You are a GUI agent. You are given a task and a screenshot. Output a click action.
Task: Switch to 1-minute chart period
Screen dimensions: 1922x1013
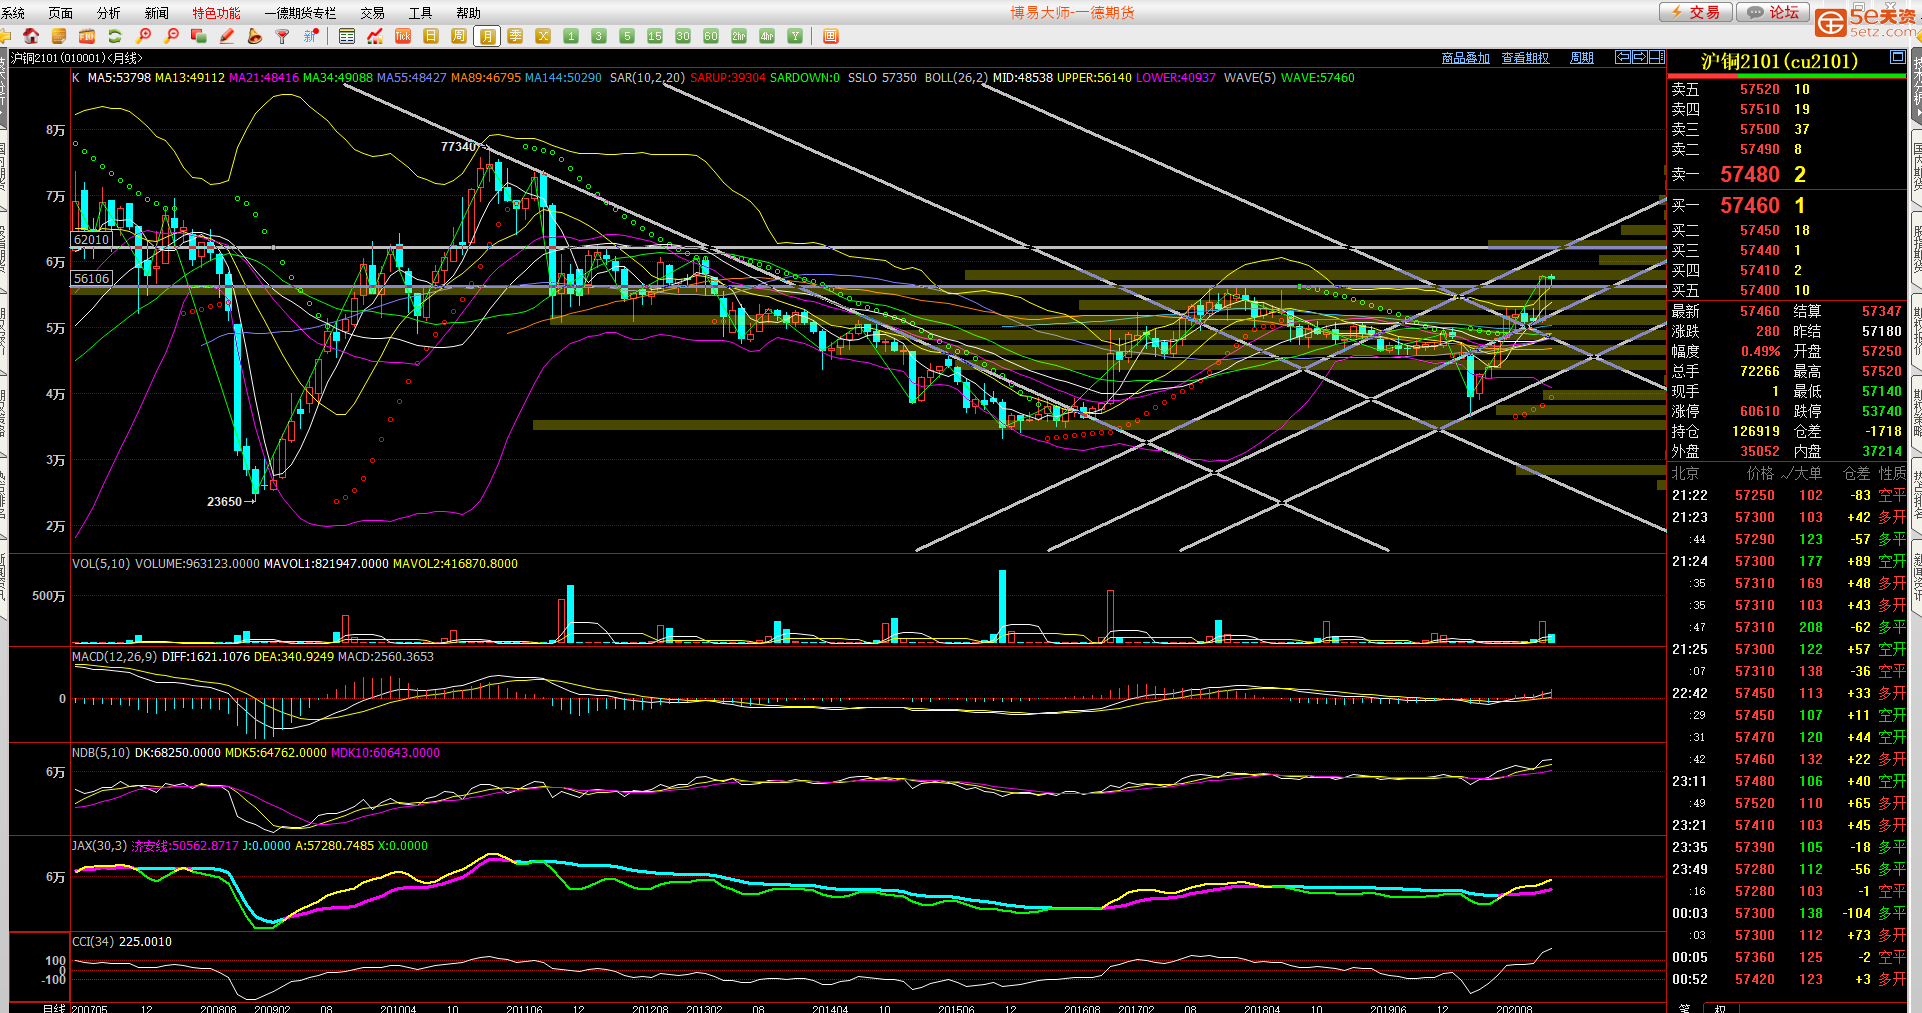(x=571, y=36)
